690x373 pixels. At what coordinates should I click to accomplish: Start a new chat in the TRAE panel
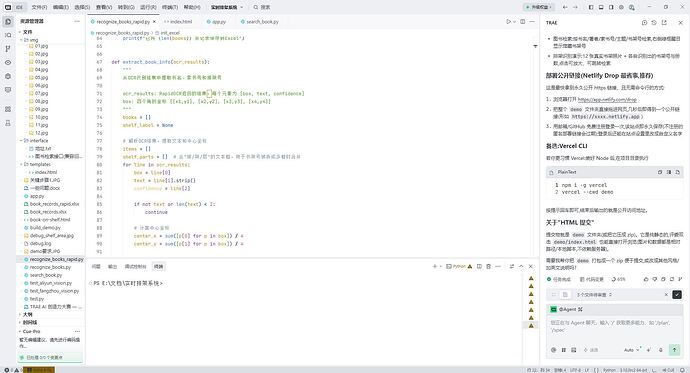pos(644,22)
